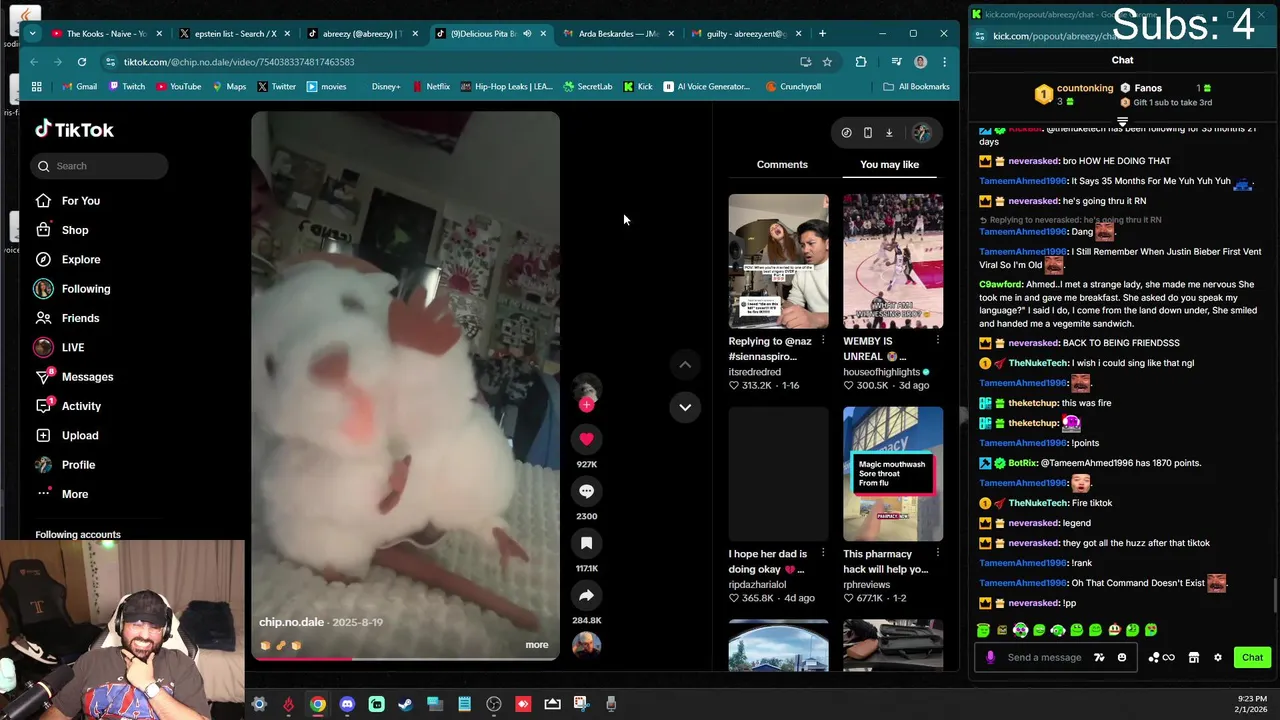The width and height of the screenshot is (1280, 720).
Task: Open the magic mouthwash pharmacy video thumbnail
Action: click(x=893, y=474)
